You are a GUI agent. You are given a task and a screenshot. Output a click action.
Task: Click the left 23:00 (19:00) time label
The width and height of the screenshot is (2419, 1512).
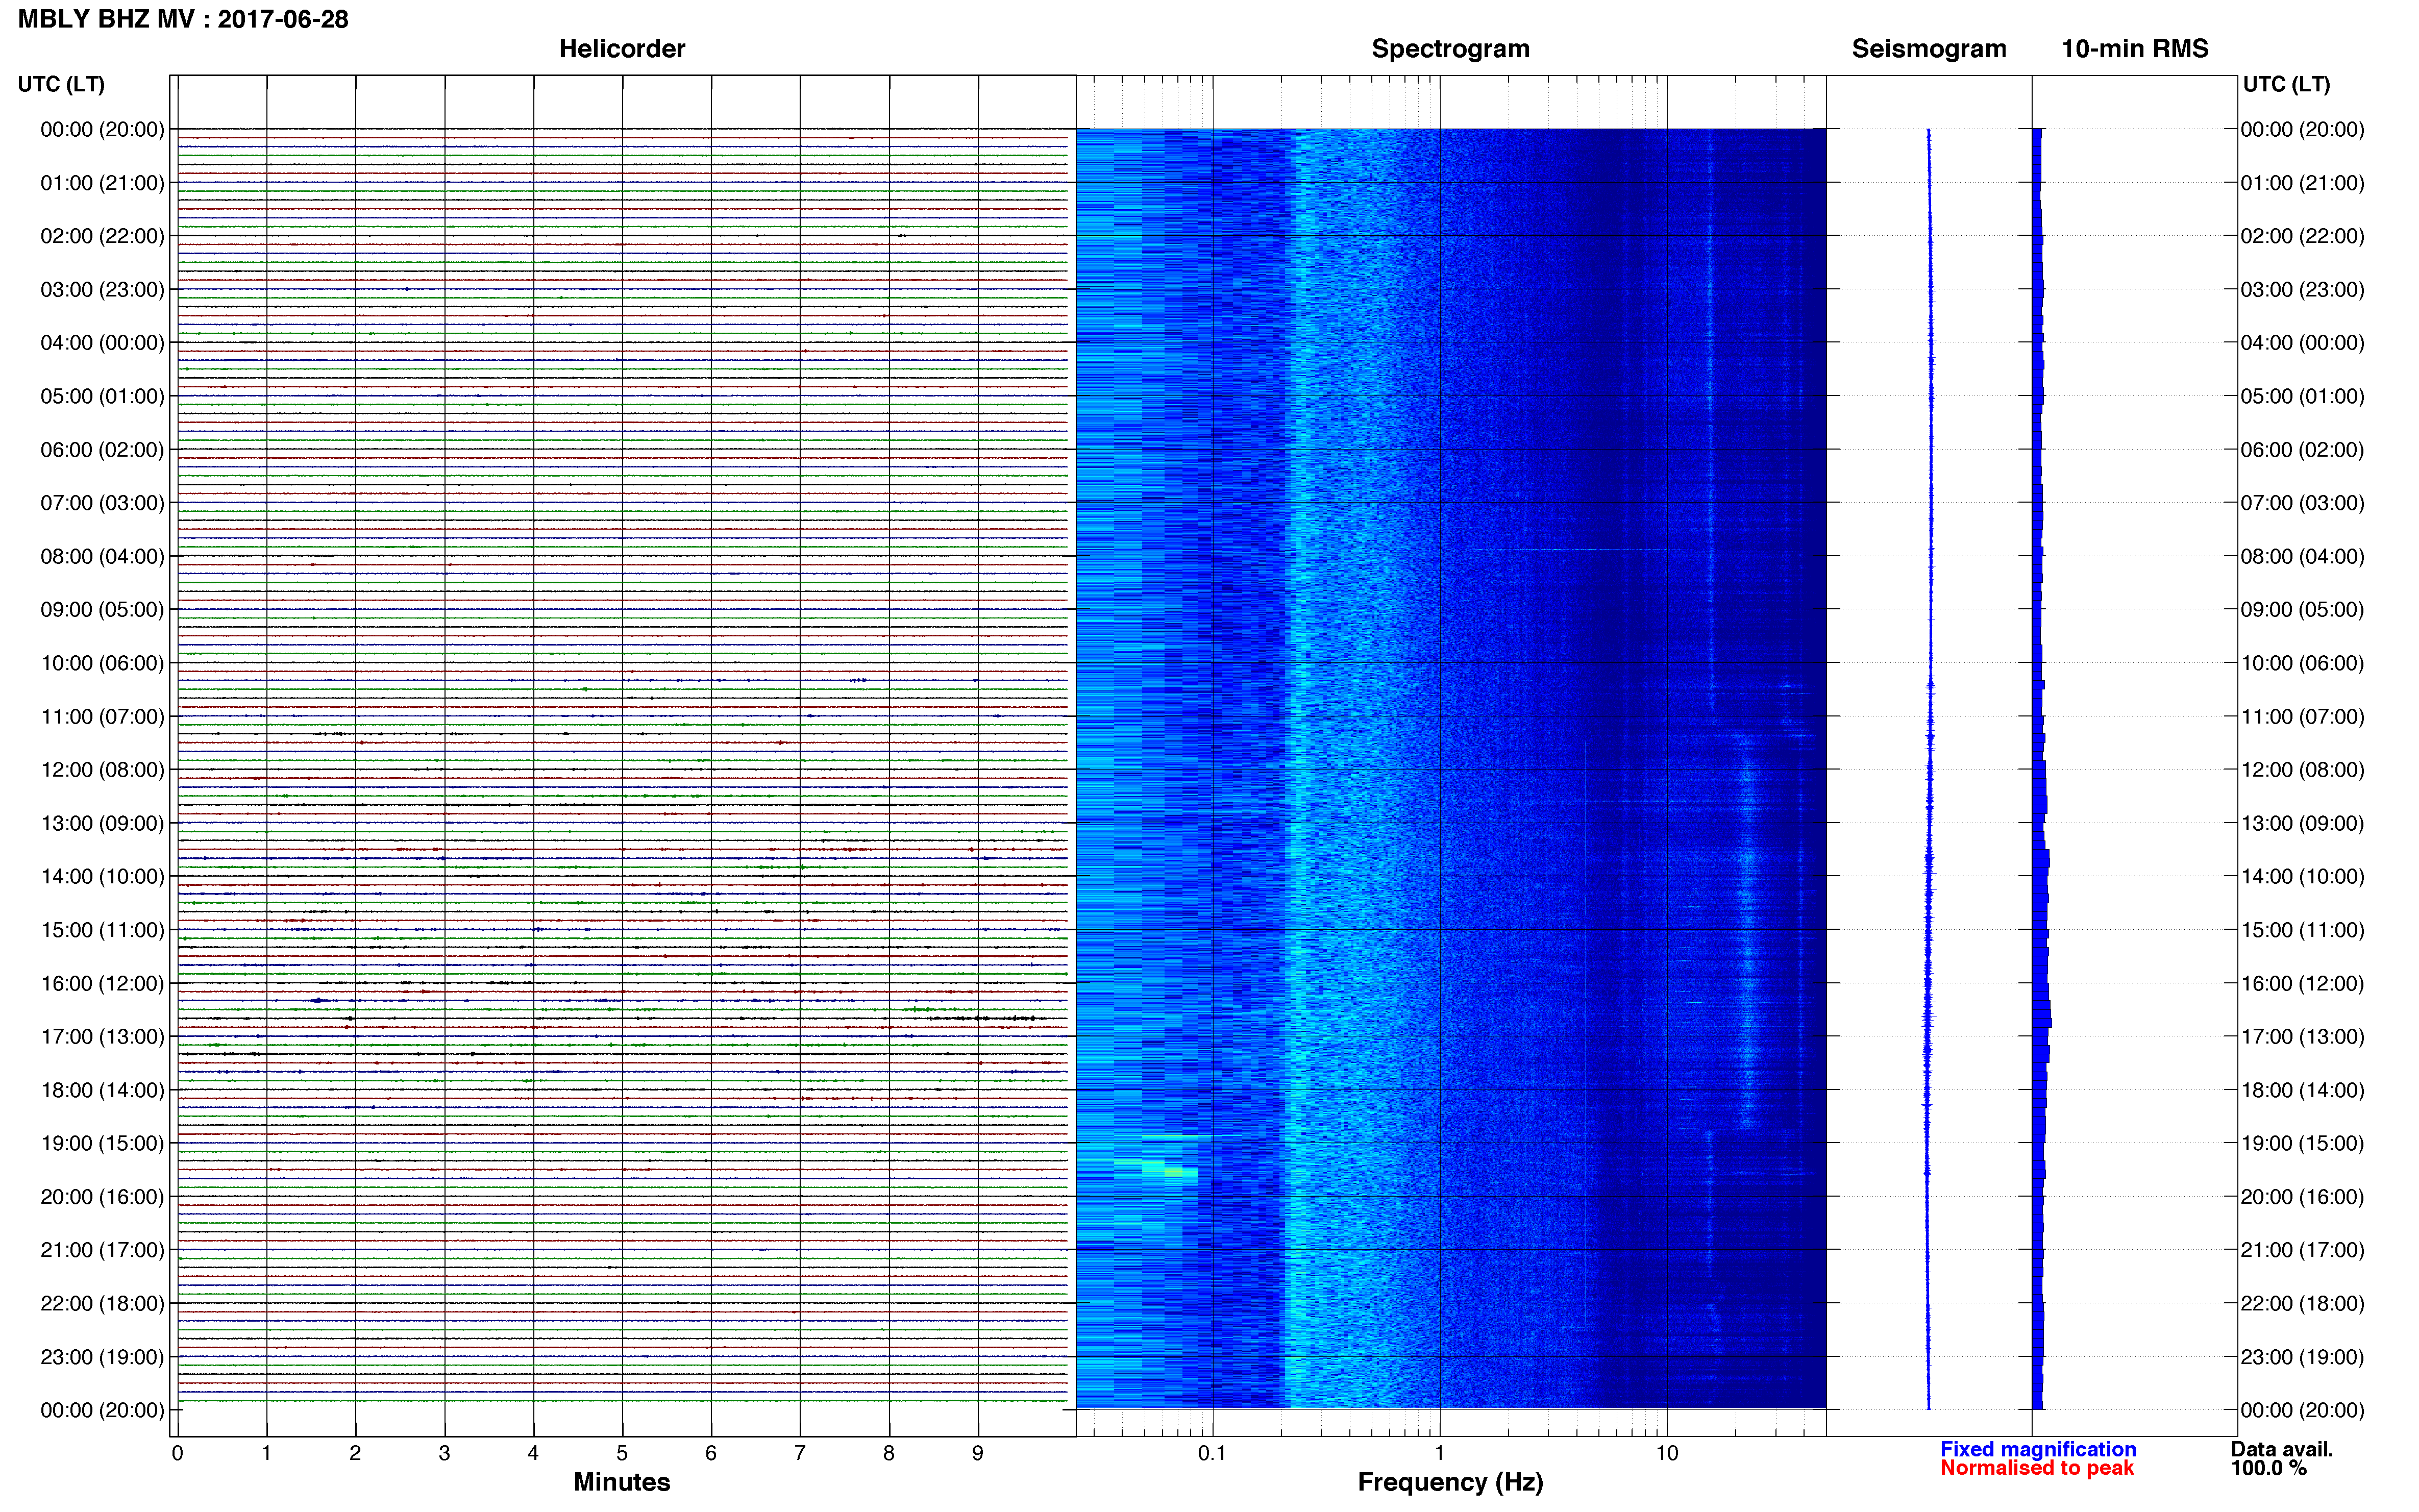coord(102,1357)
